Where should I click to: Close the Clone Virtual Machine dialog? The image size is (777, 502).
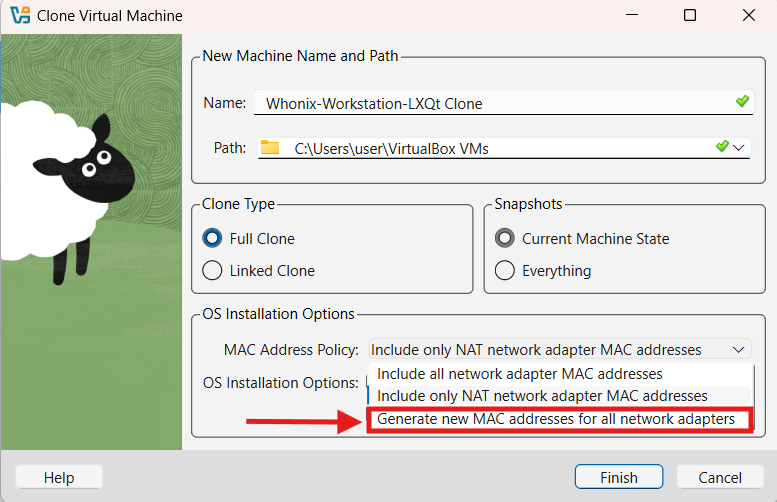tap(748, 16)
